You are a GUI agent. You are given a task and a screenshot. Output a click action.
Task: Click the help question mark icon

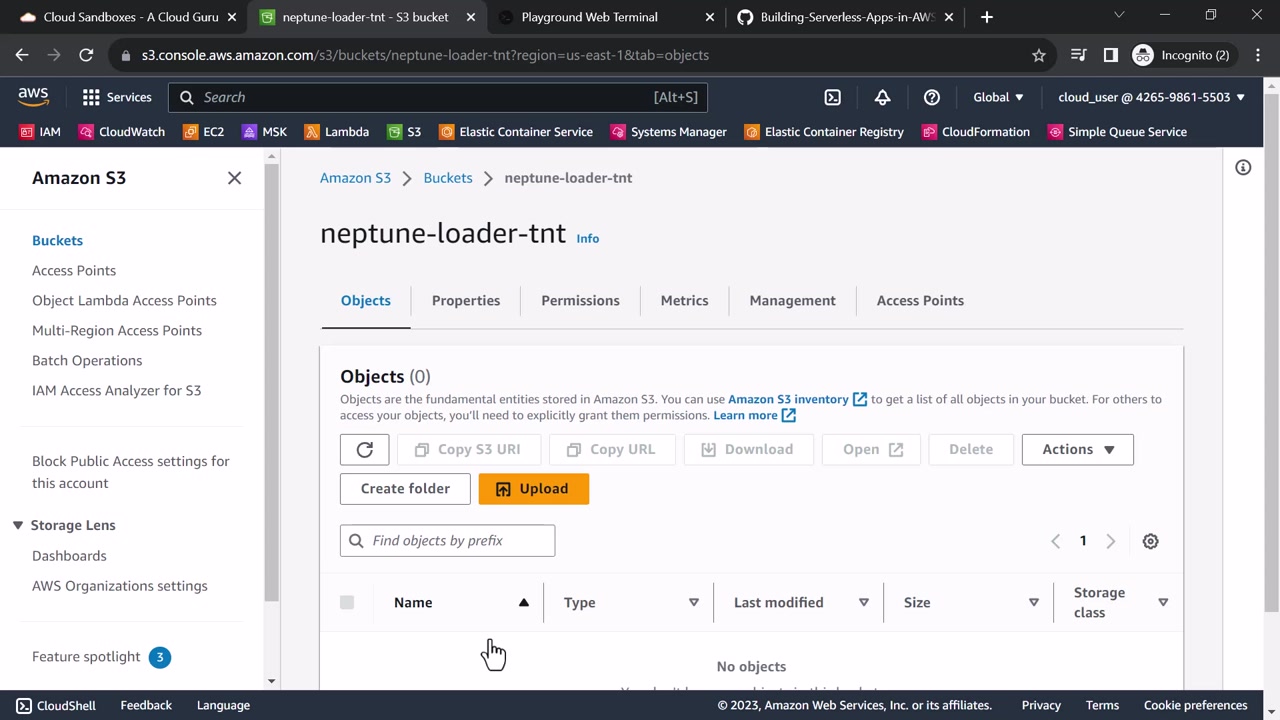pos(931,97)
